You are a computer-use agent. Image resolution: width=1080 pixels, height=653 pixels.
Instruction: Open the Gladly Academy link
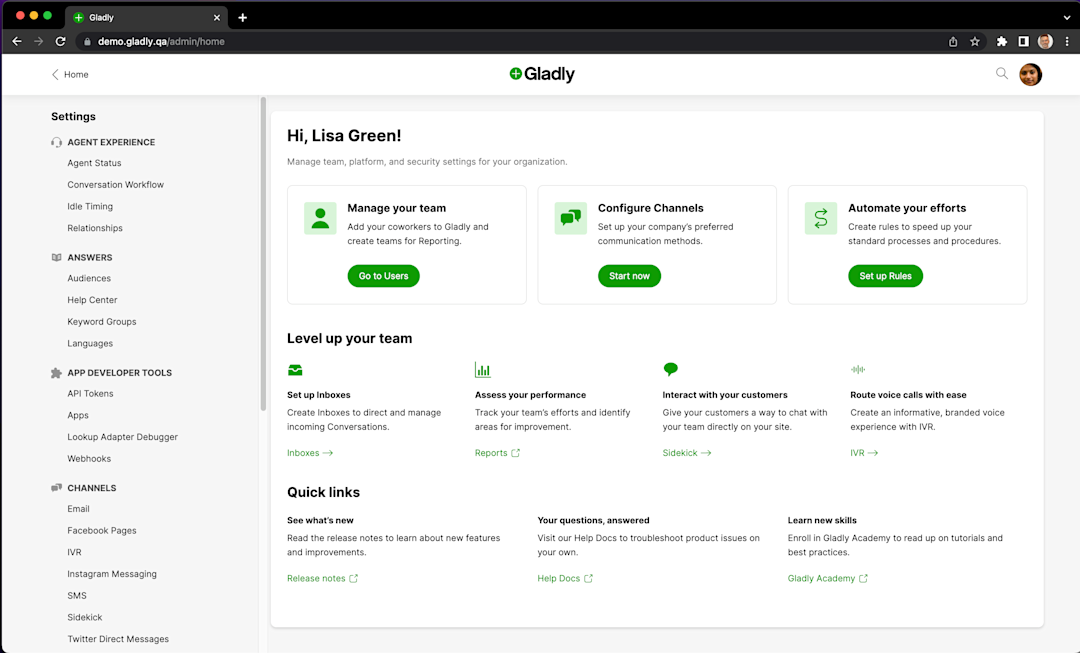(827, 578)
